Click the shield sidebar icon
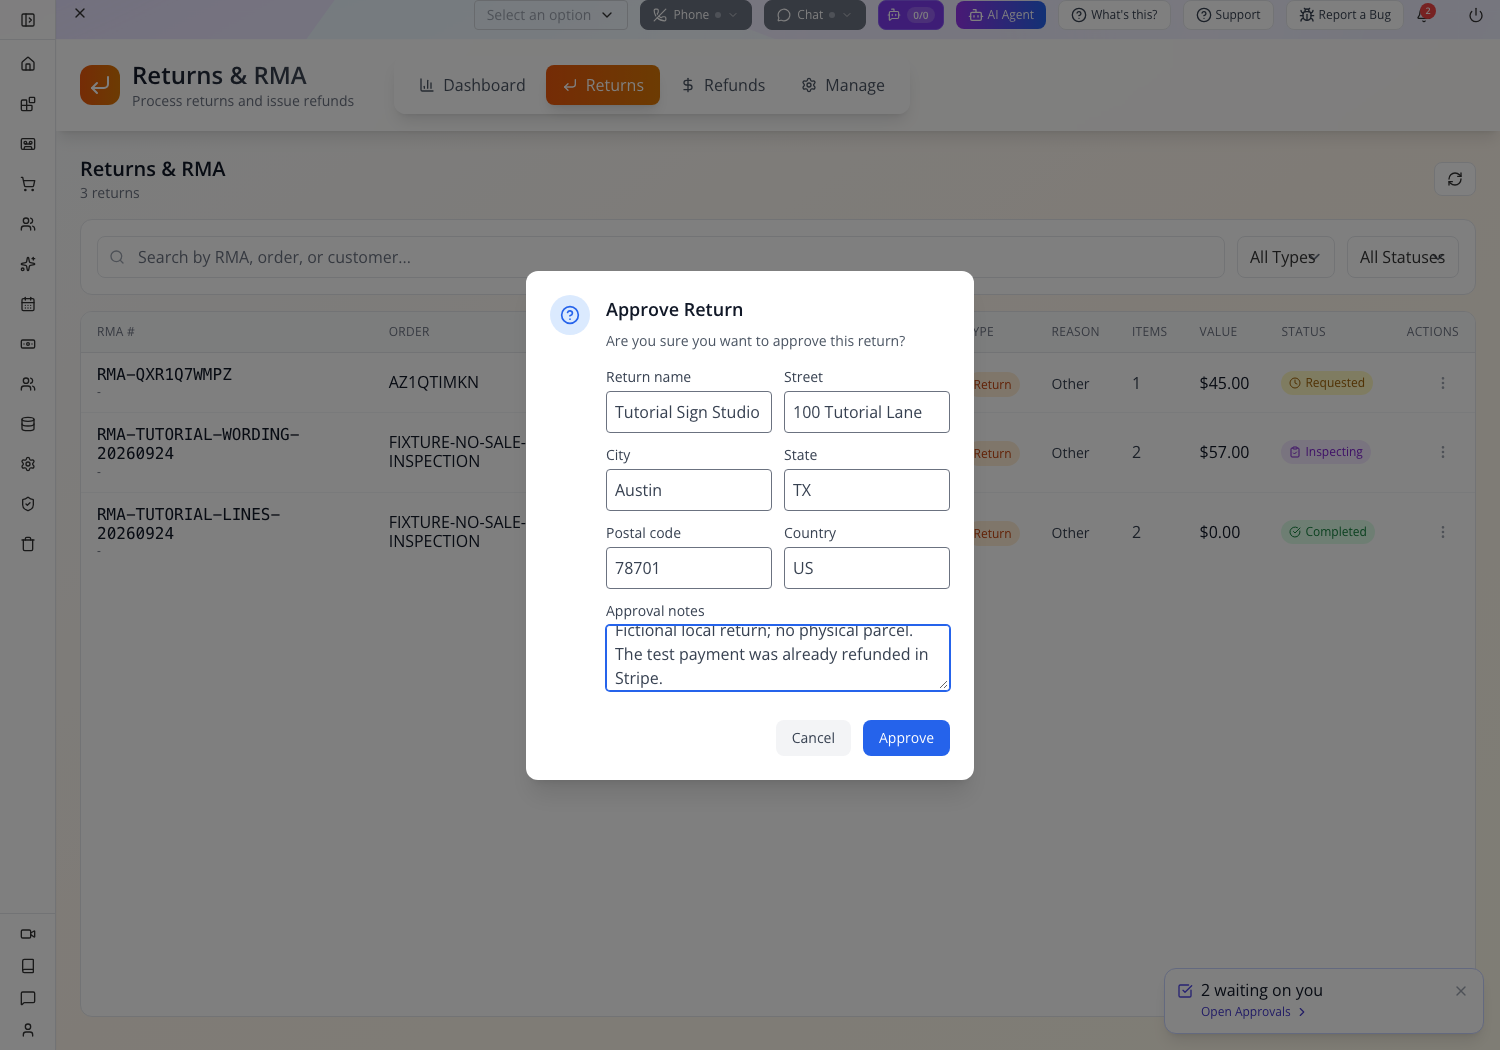 pos(28,504)
